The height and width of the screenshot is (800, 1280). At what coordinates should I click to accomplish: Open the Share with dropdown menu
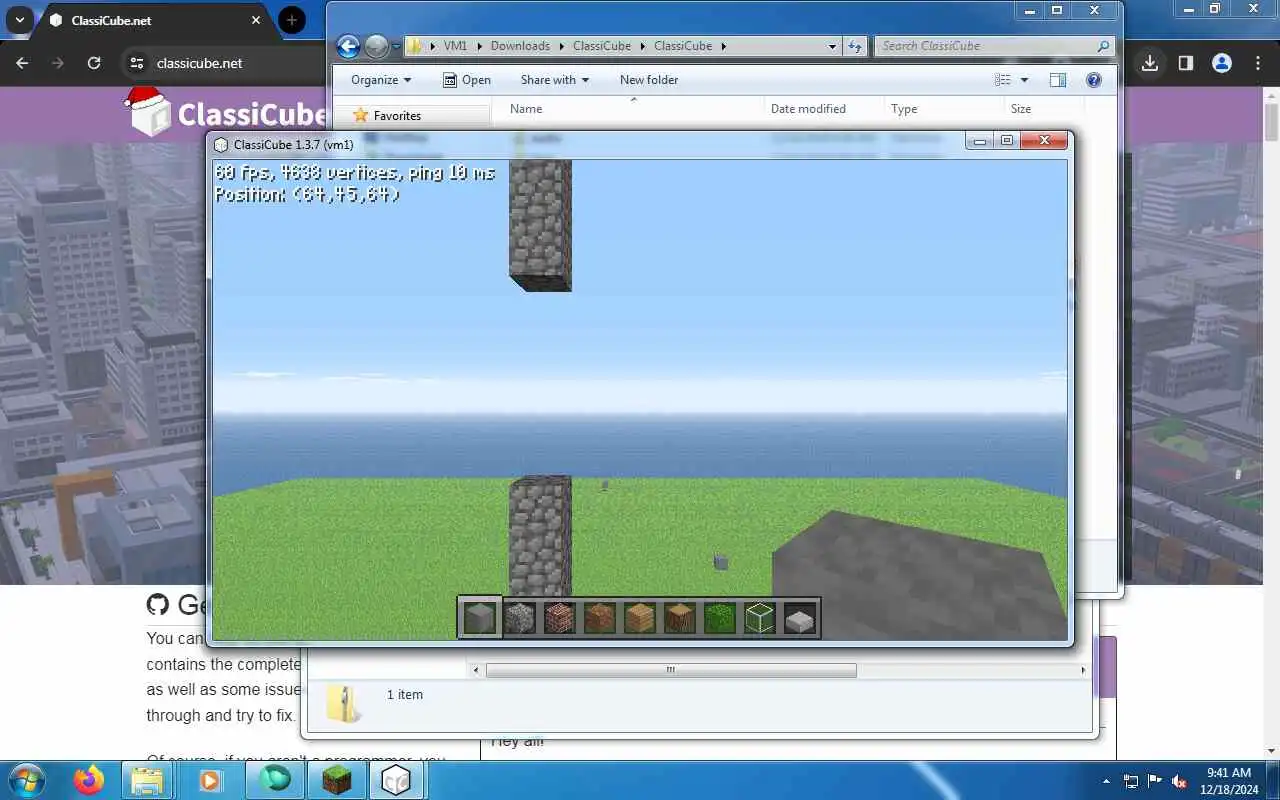click(x=555, y=80)
